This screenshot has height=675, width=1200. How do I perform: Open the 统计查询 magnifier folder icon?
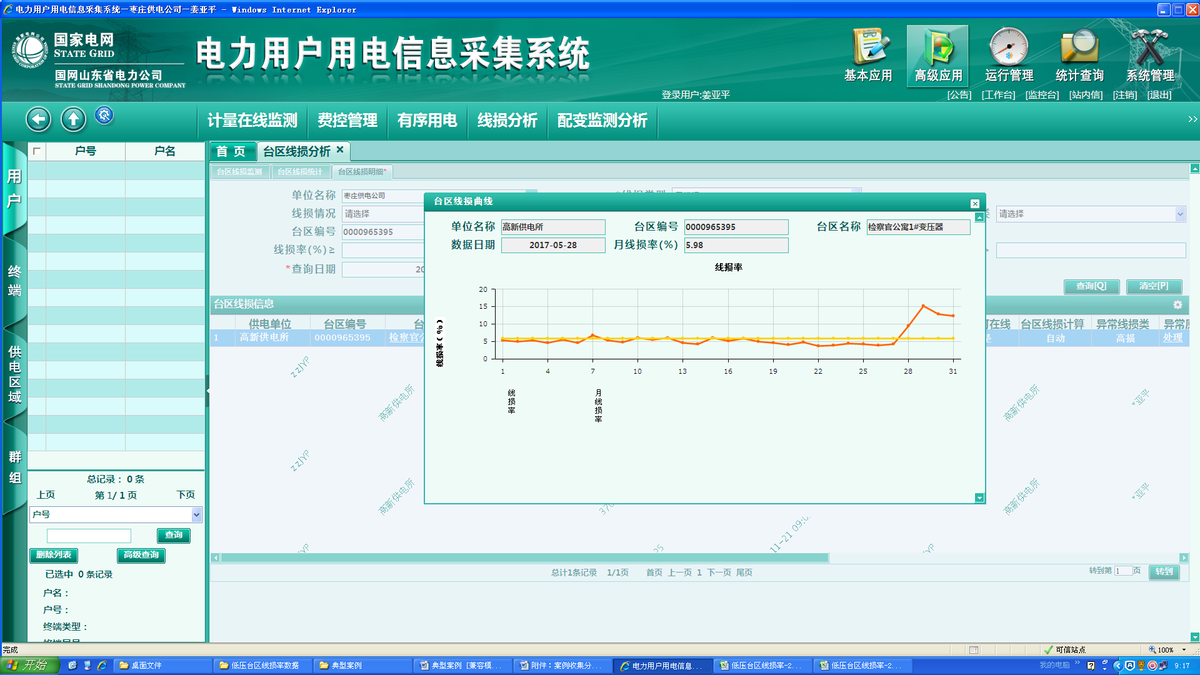point(1079,48)
